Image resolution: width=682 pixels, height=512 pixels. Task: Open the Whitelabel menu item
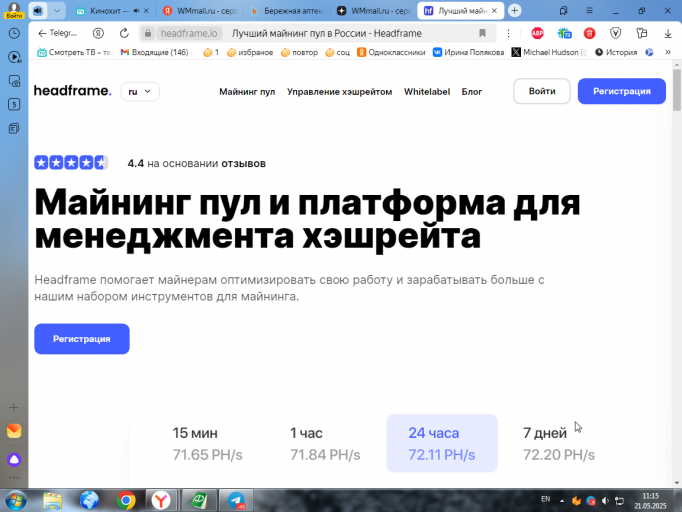point(427,92)
